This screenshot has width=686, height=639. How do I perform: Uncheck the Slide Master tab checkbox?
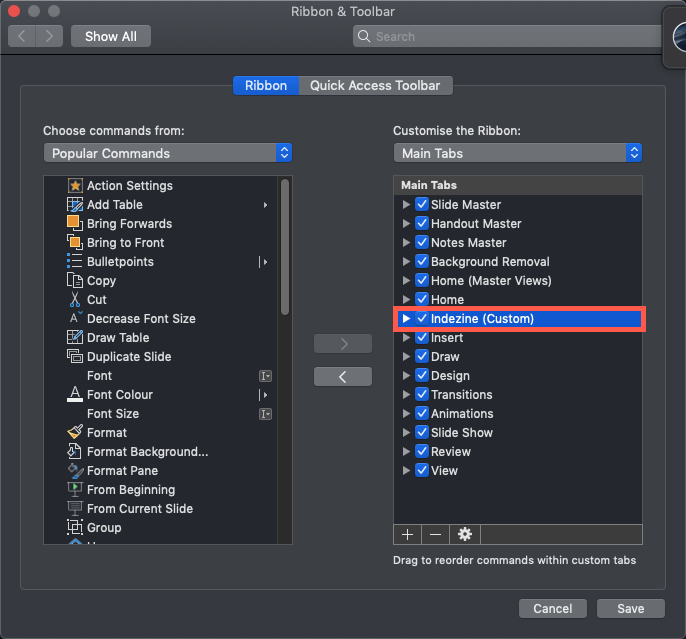pyautogui.click(x=422, y=204)
